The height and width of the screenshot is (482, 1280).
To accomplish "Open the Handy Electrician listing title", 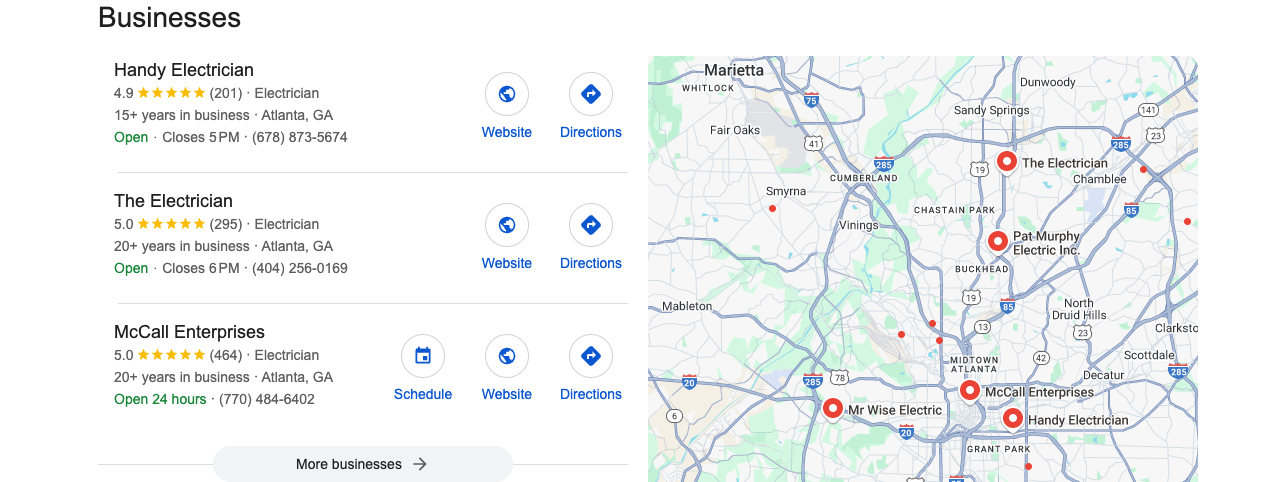I will [x=184, y=70].
